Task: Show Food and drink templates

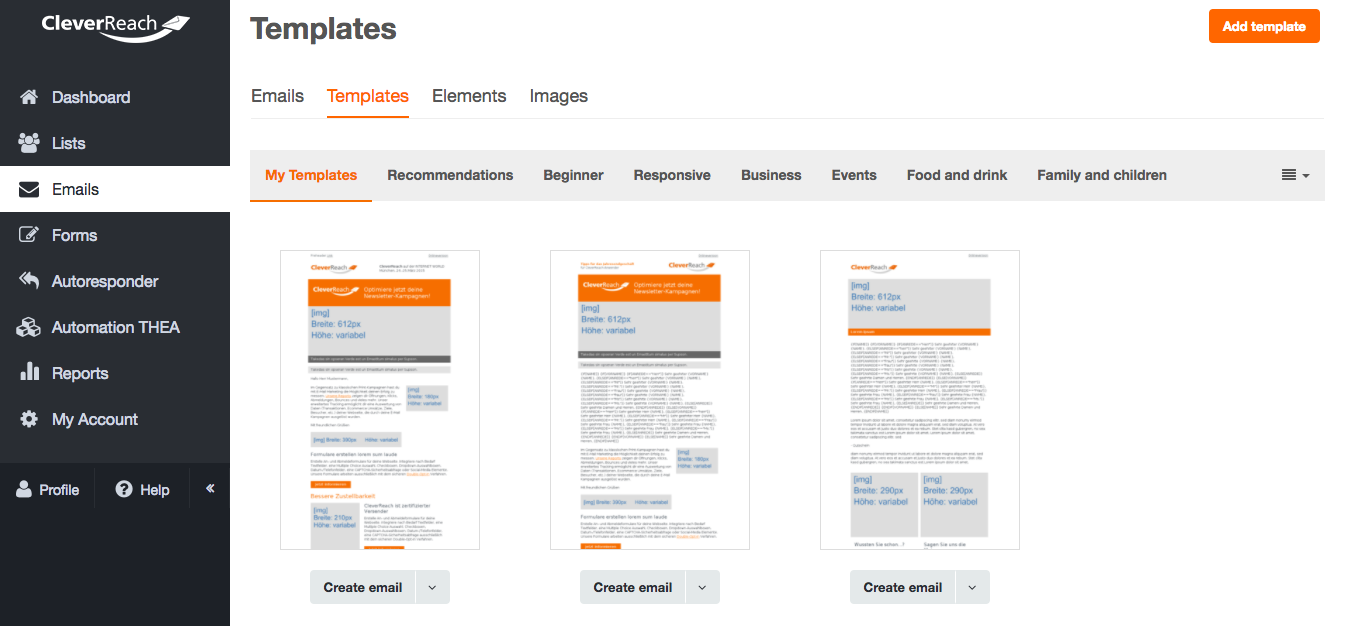Action: coord(957,175)
